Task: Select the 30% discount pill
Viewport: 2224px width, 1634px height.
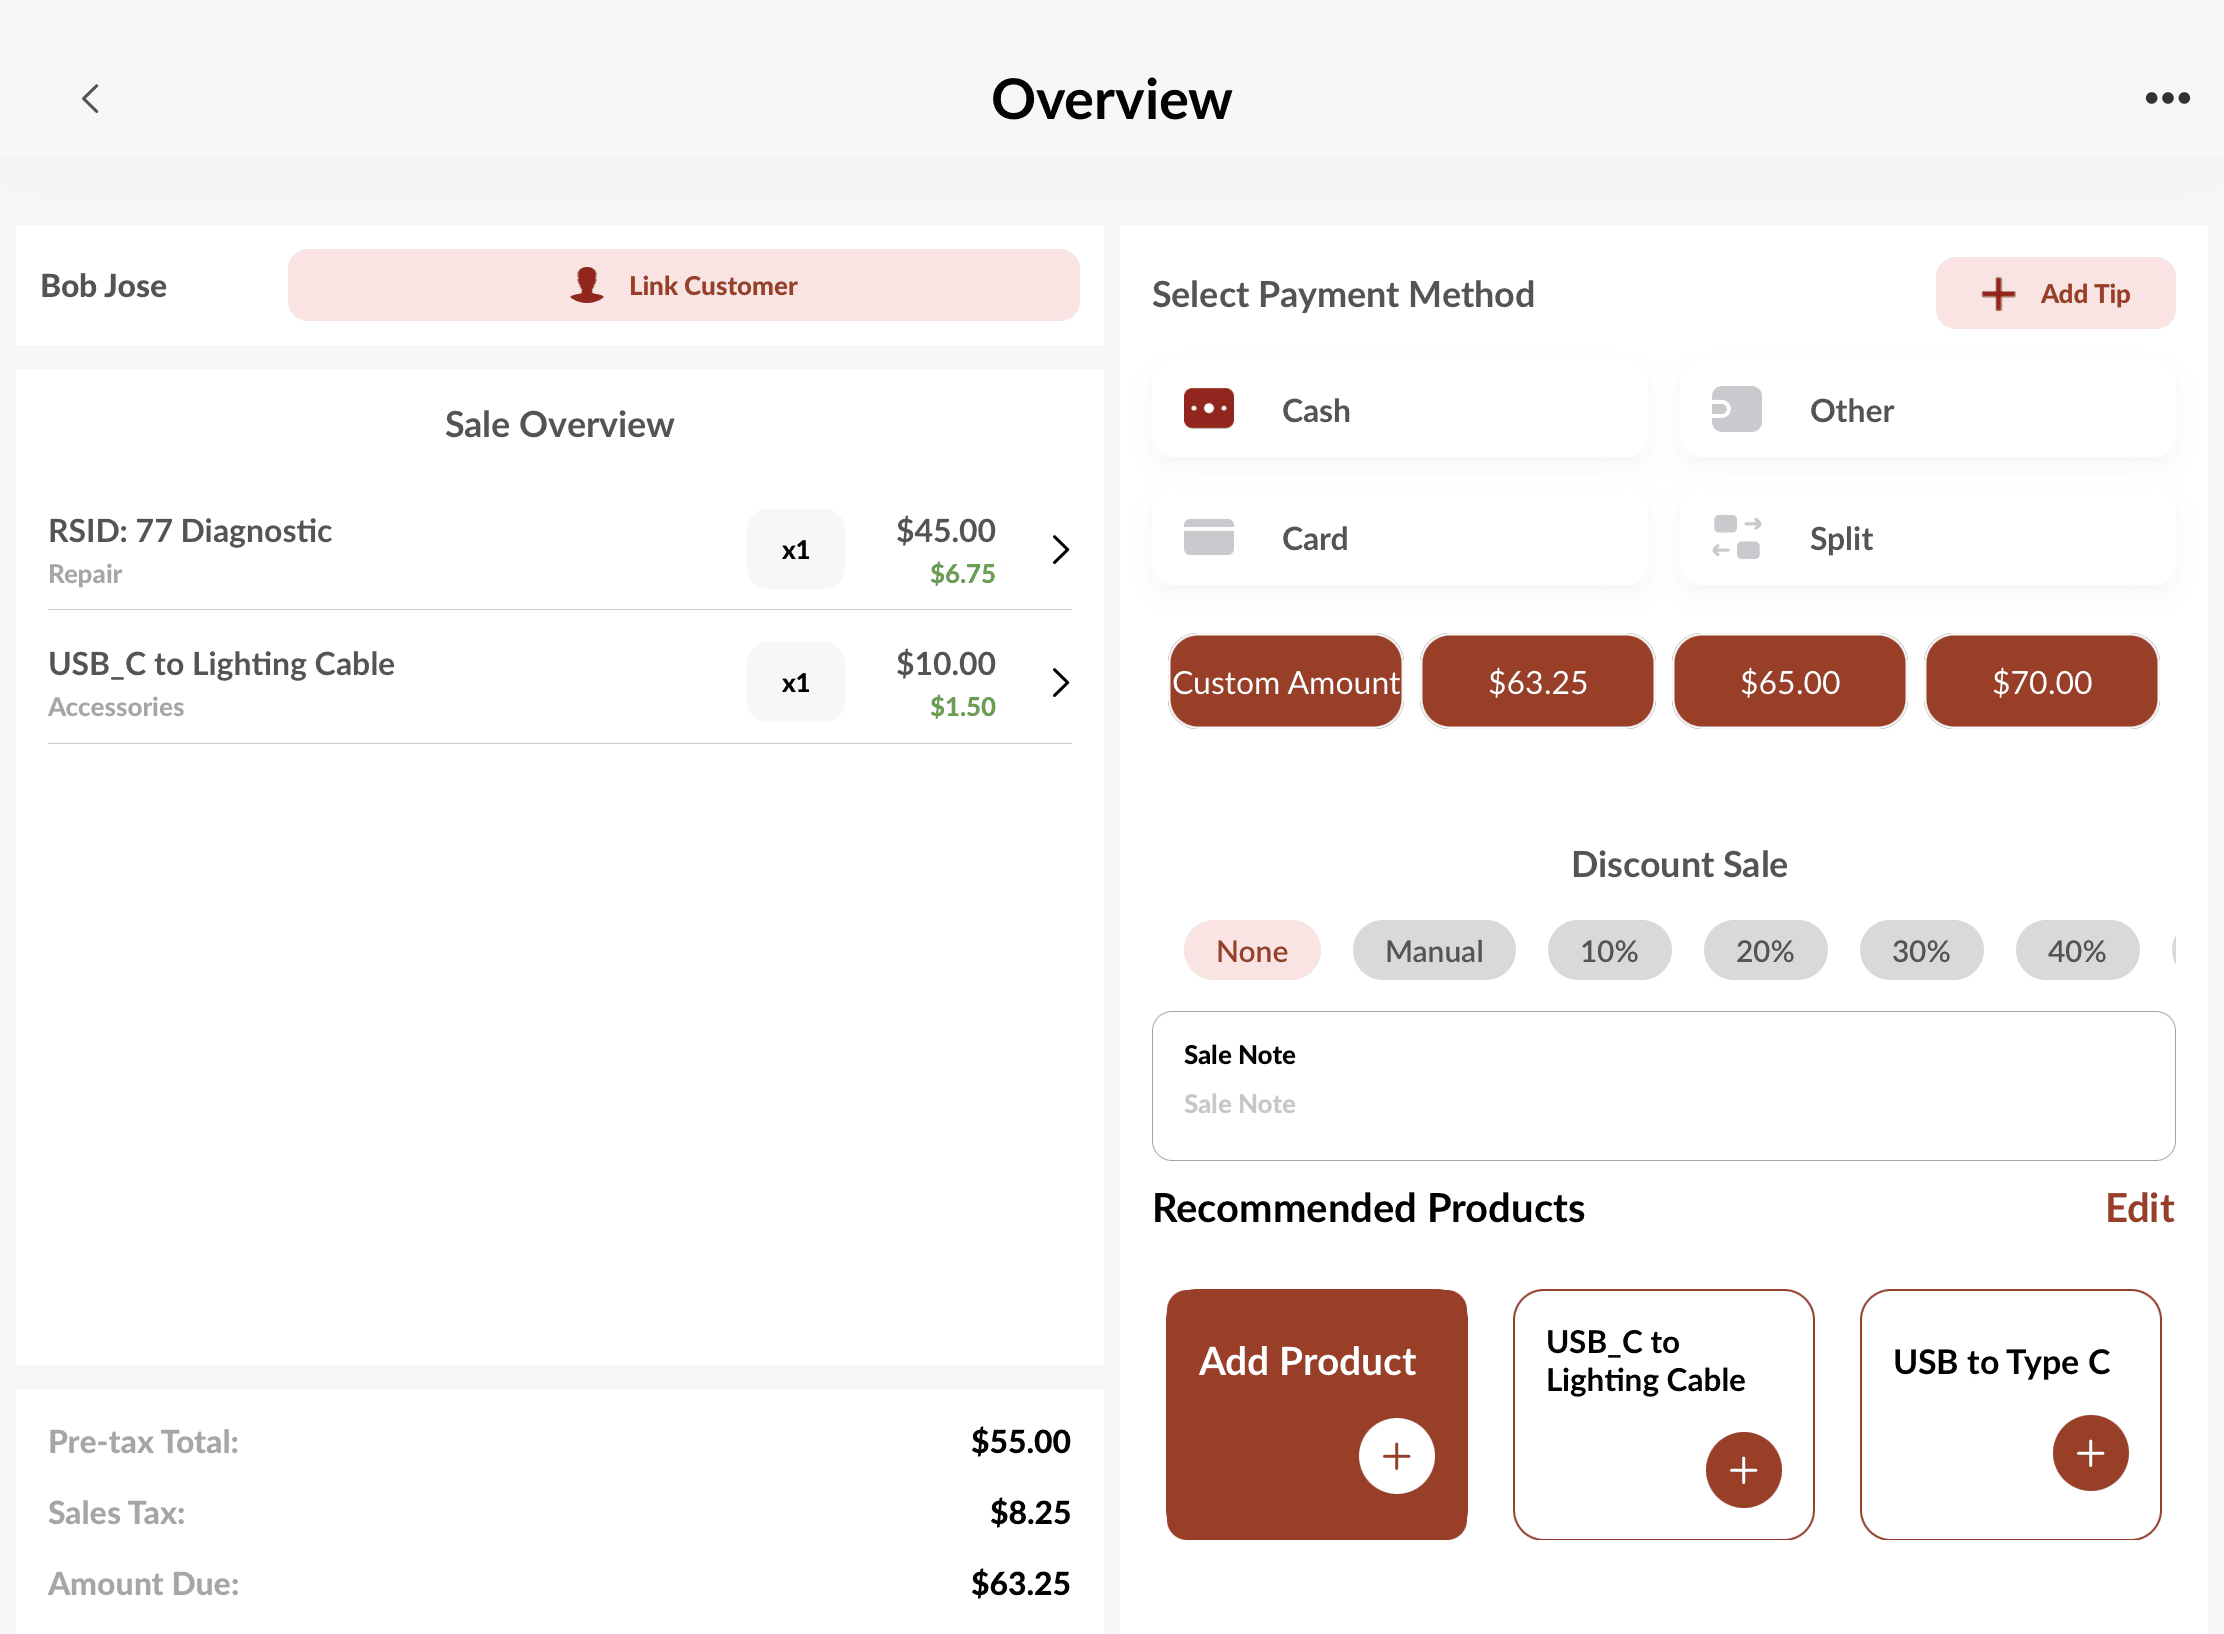Action: 1920,951
